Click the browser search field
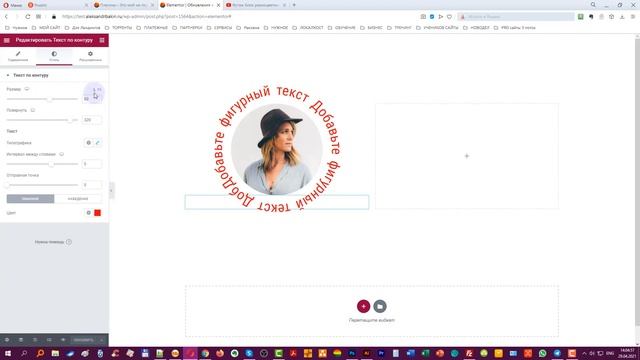 [516, 17]
